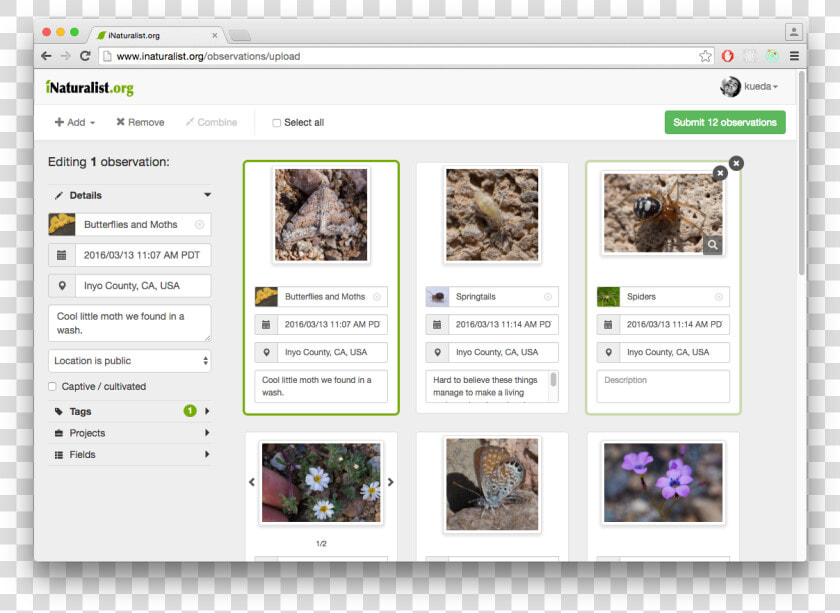
Task: Edit Spiders card Description field
Action: click(x=663, y=386)
